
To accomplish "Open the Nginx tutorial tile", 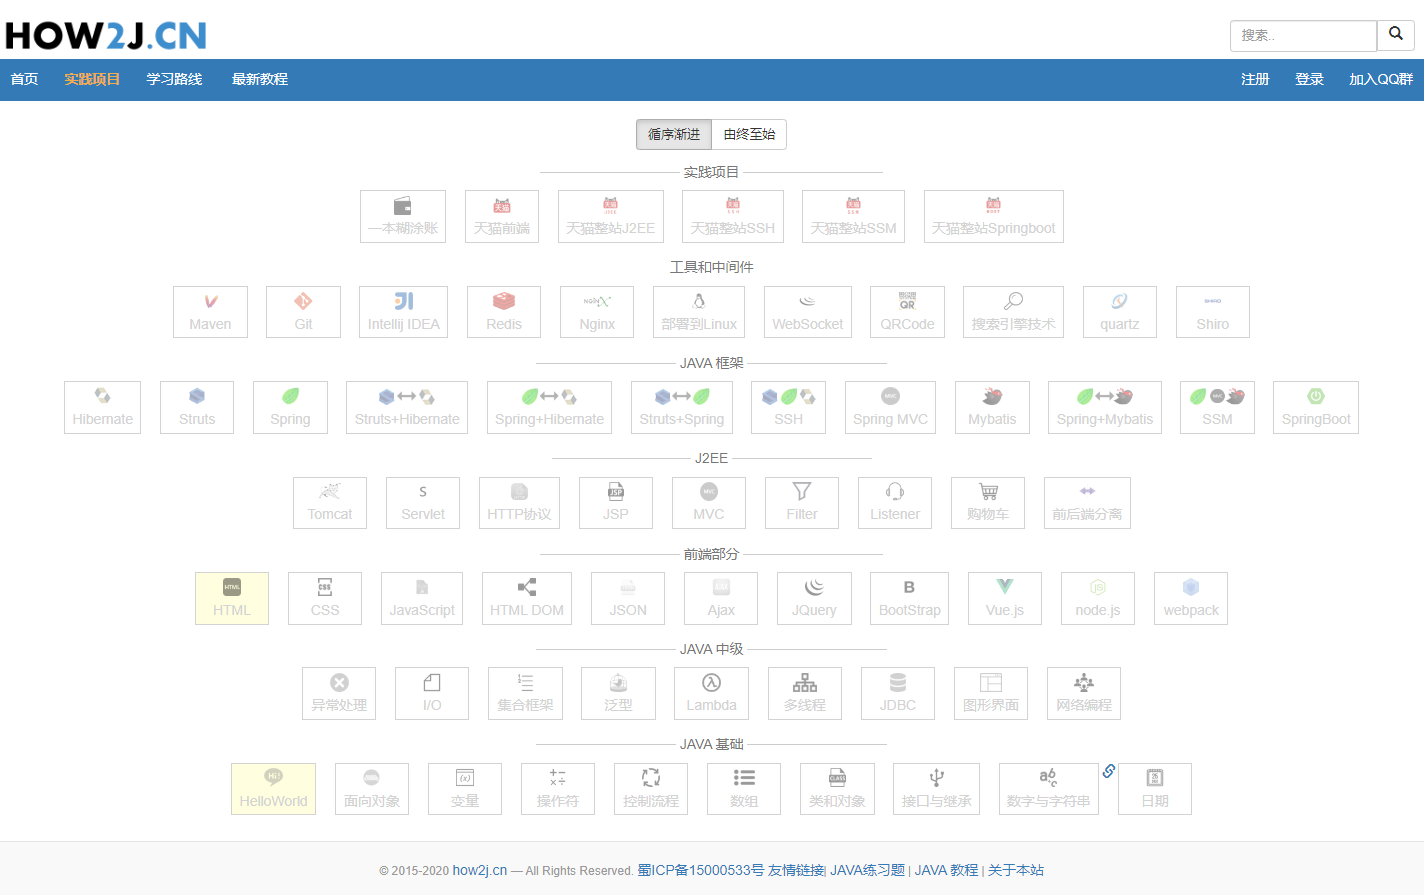I will [597, 312].
